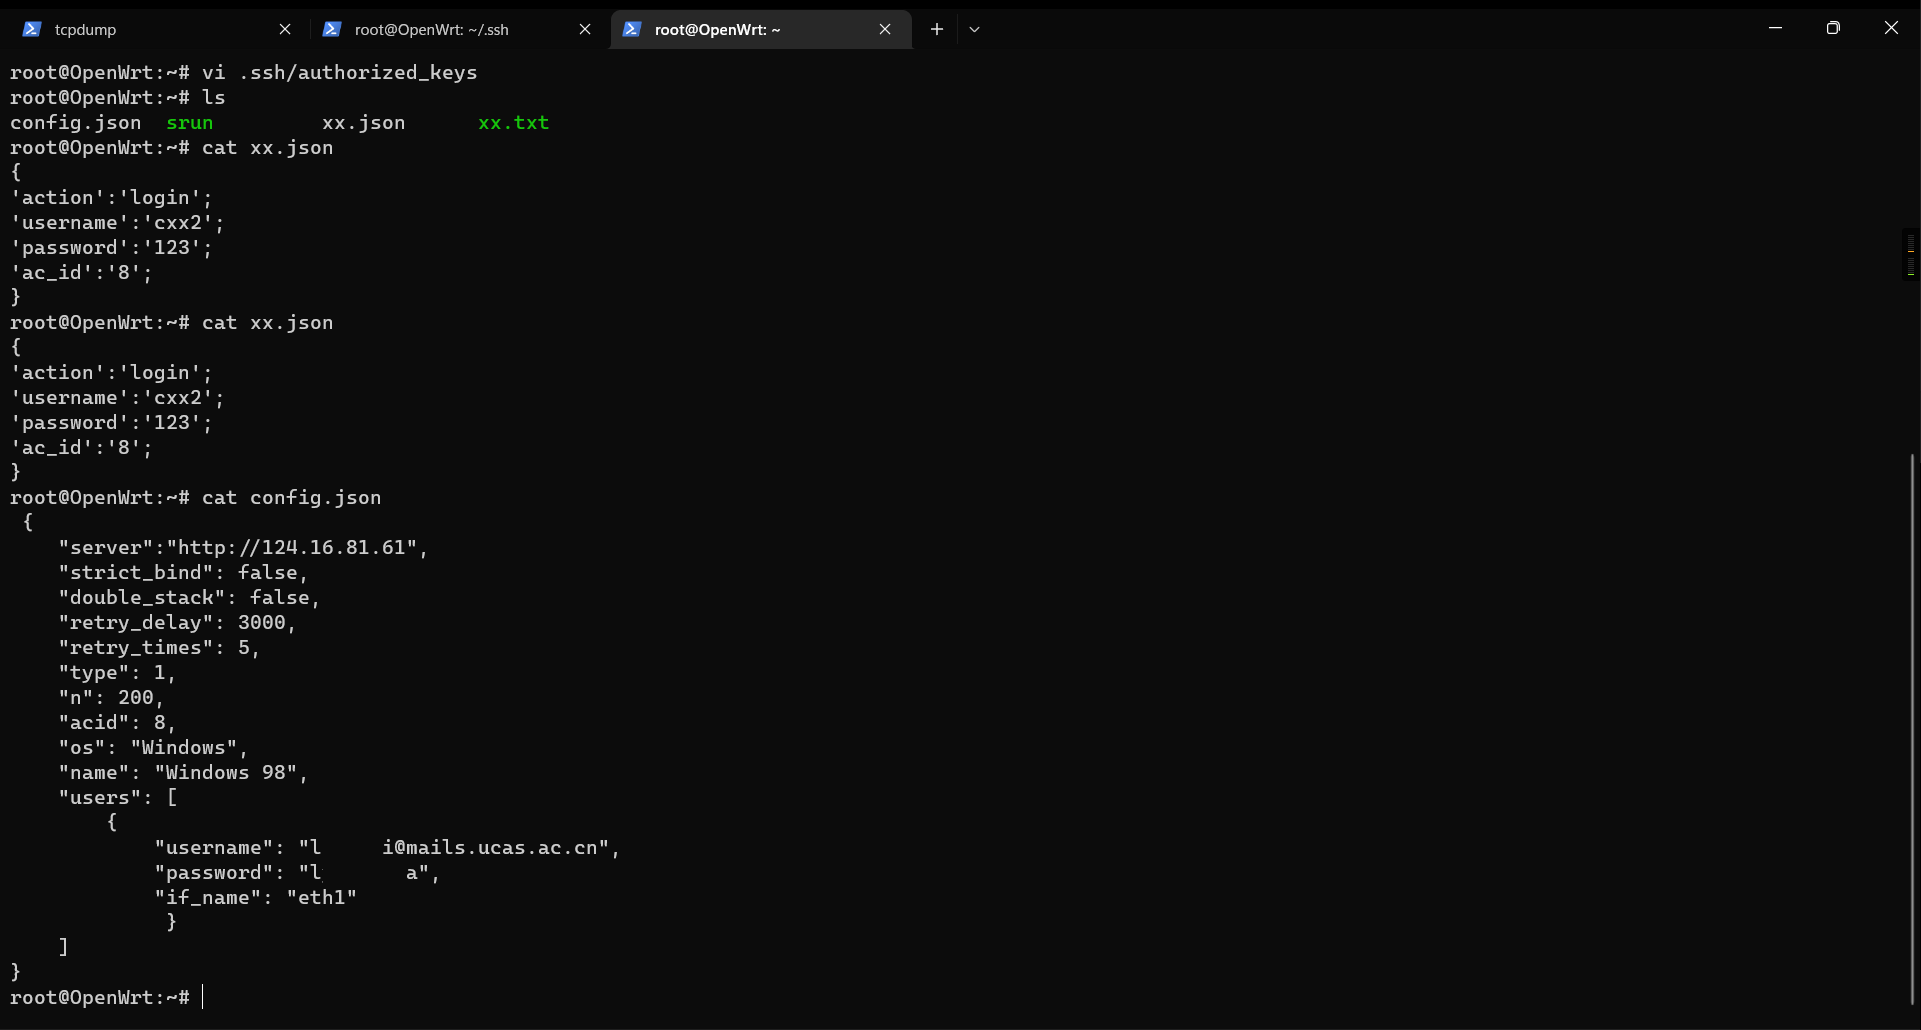Select the active root@OpenWrt: ~ tab
The height and width of the screenshot is (1030, 1921).
pos(760,29)
